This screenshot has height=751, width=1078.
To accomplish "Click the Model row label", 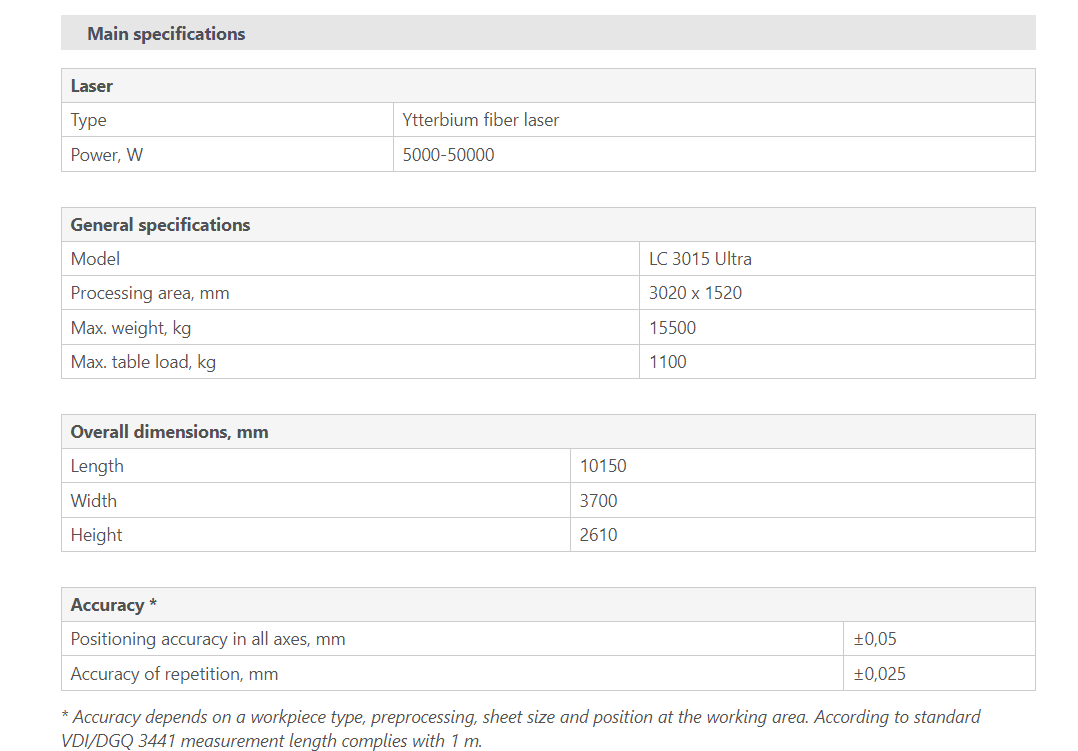I will click(x=95, y=259).
